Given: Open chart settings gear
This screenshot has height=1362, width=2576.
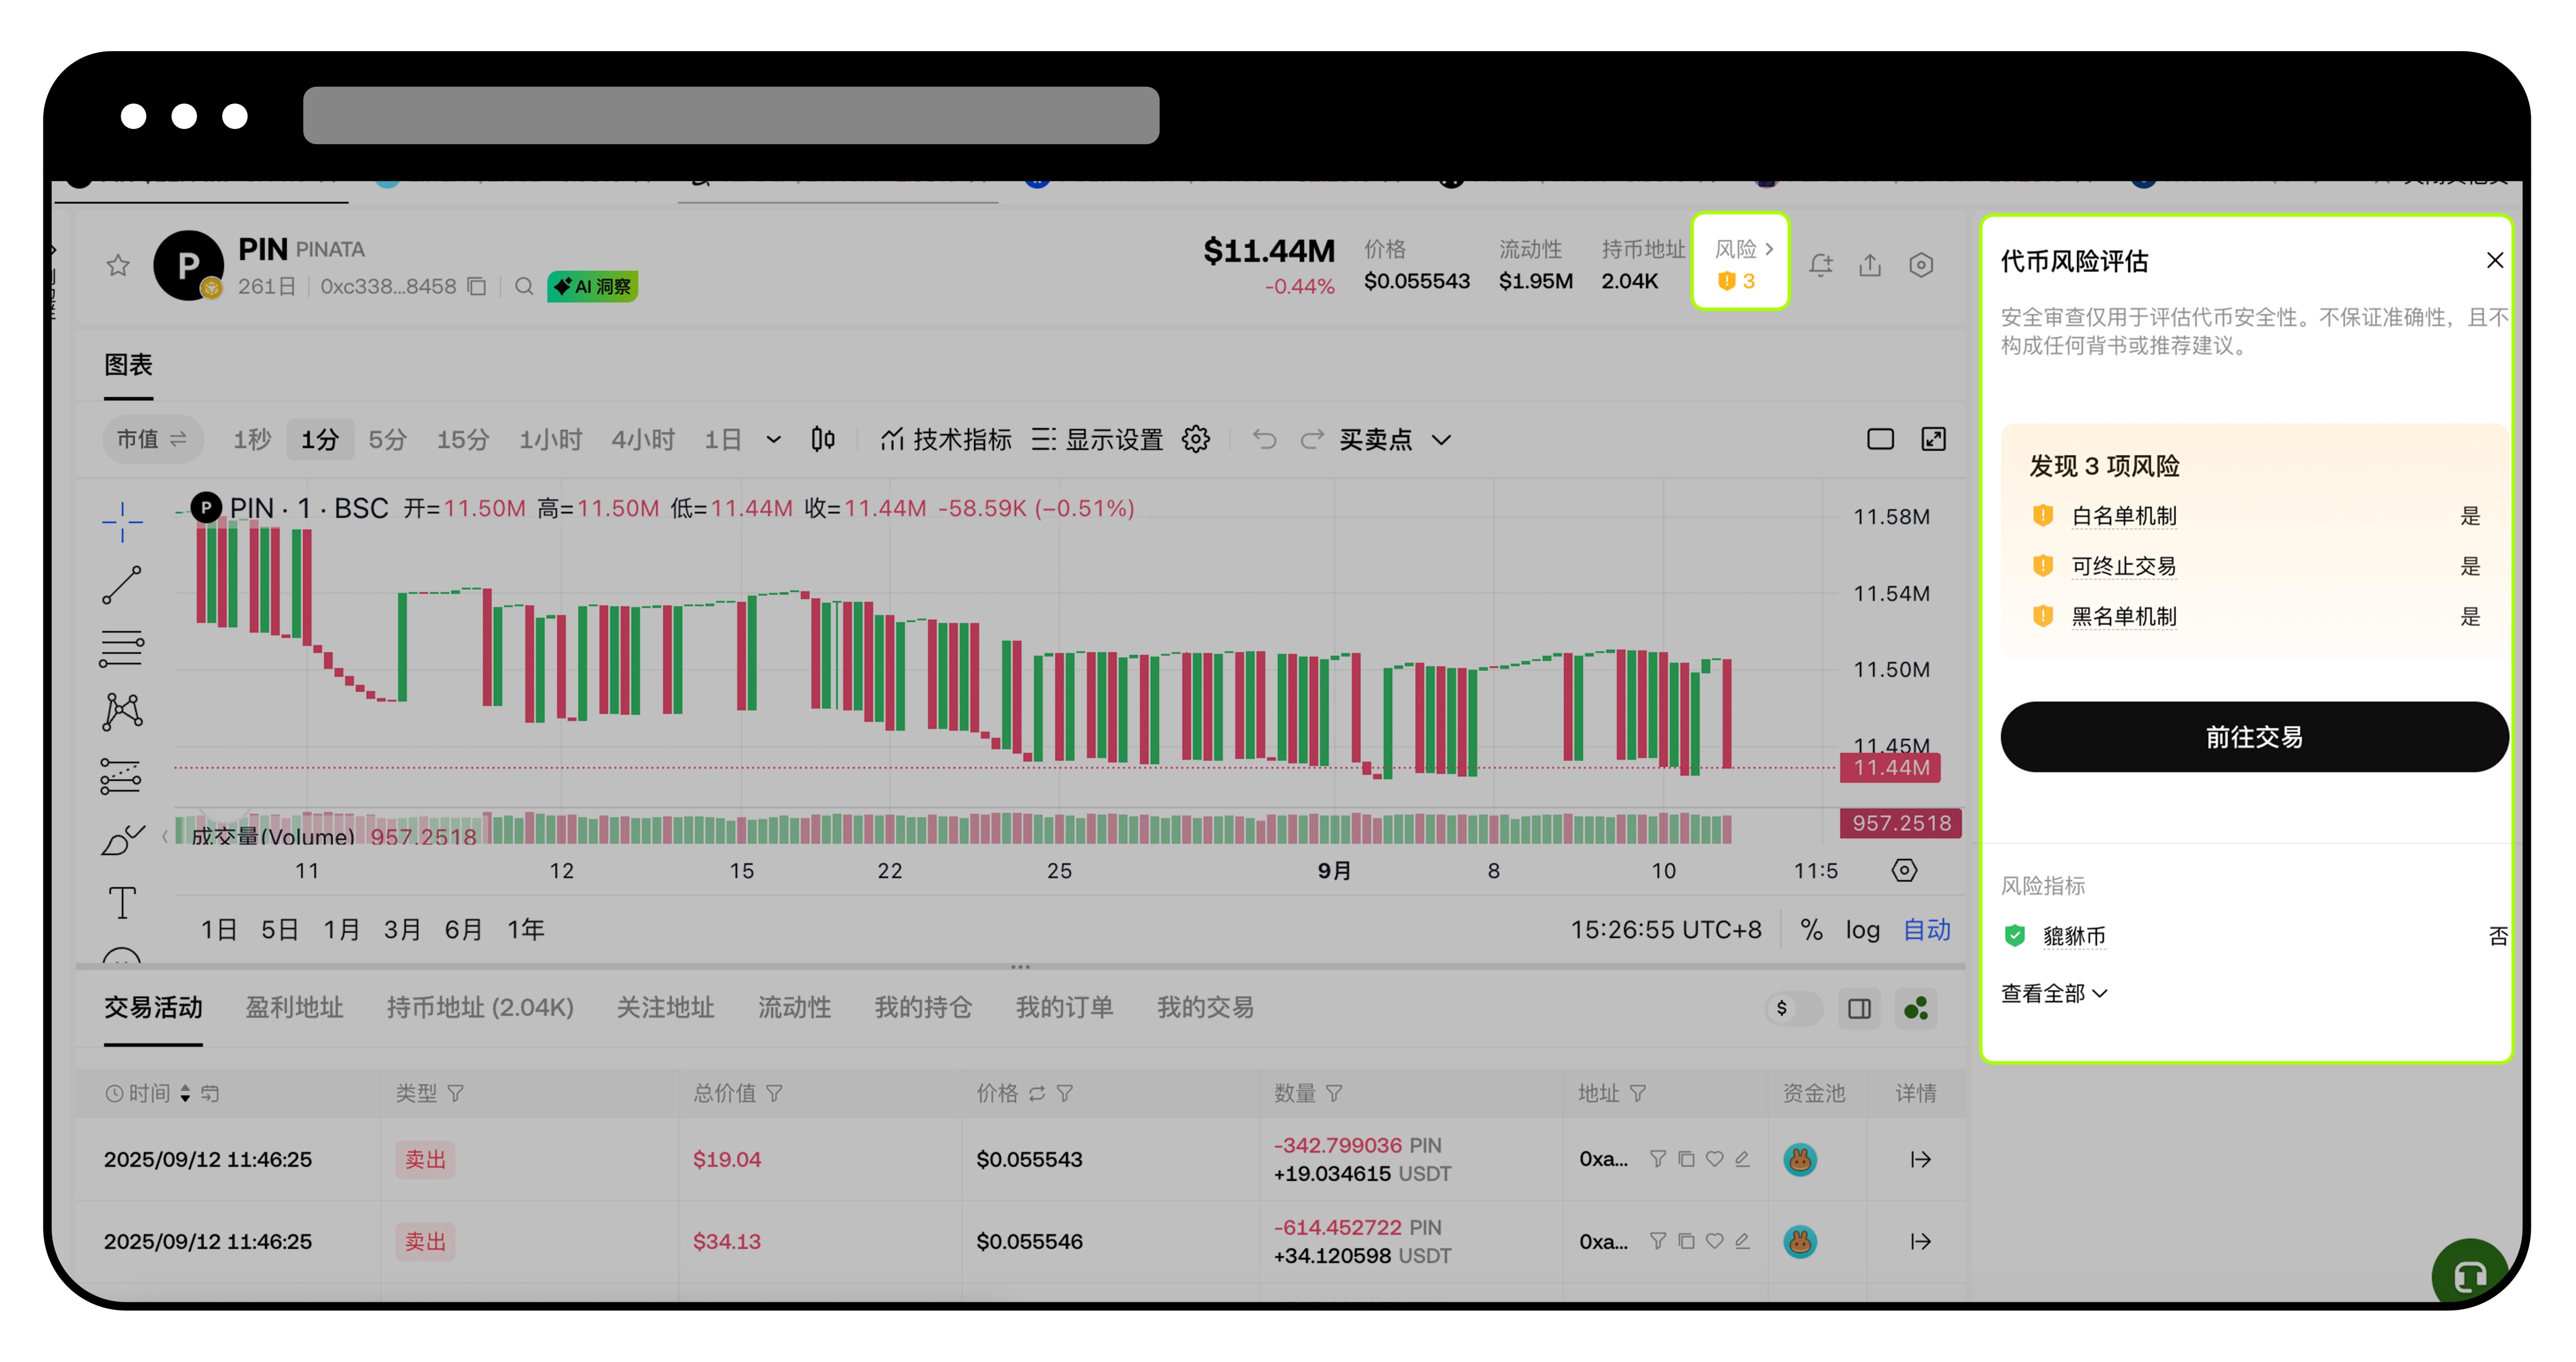Looking at the screenshot, I should coord(1196,439).
